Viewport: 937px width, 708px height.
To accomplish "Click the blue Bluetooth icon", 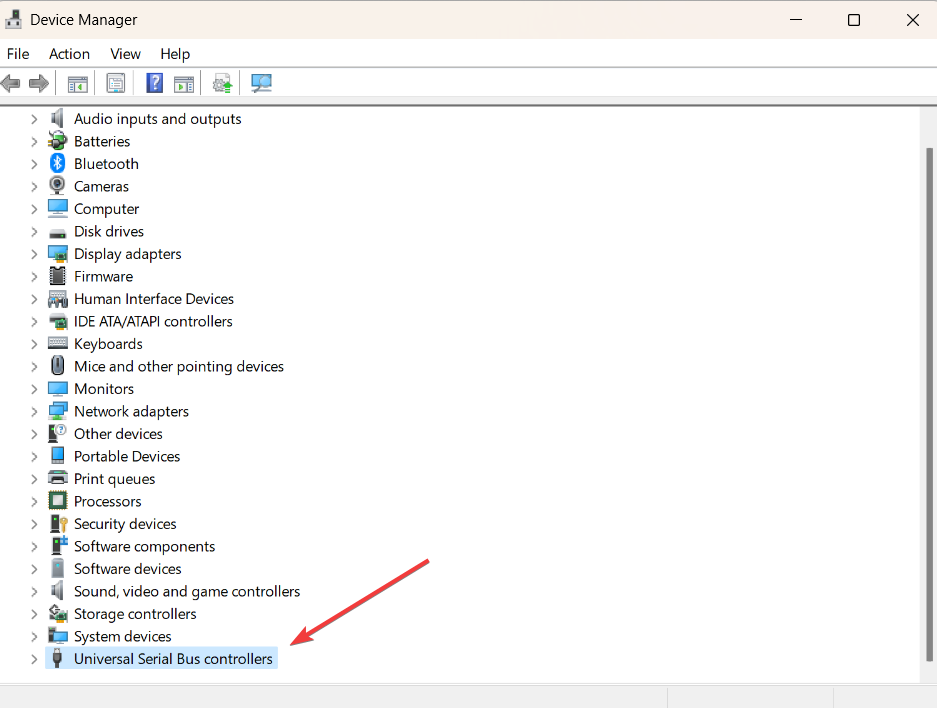I will point(57,163).
